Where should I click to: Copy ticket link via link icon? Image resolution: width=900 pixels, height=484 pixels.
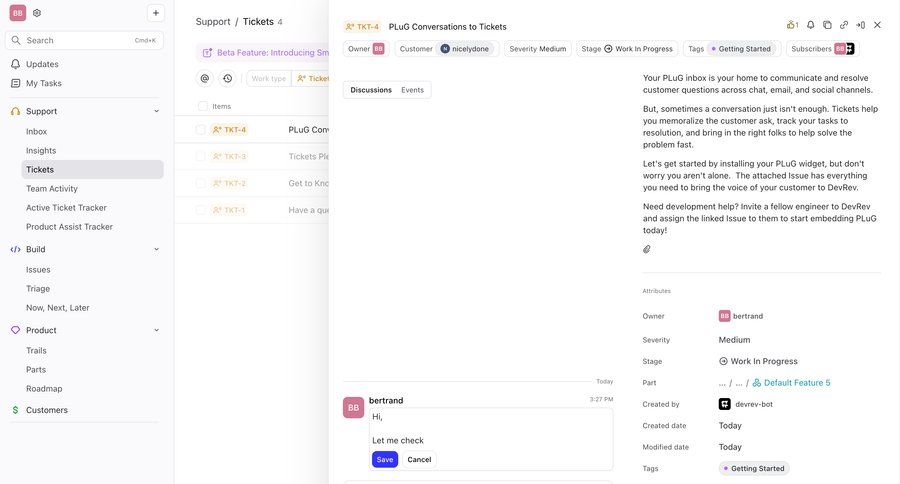[844, 25]
